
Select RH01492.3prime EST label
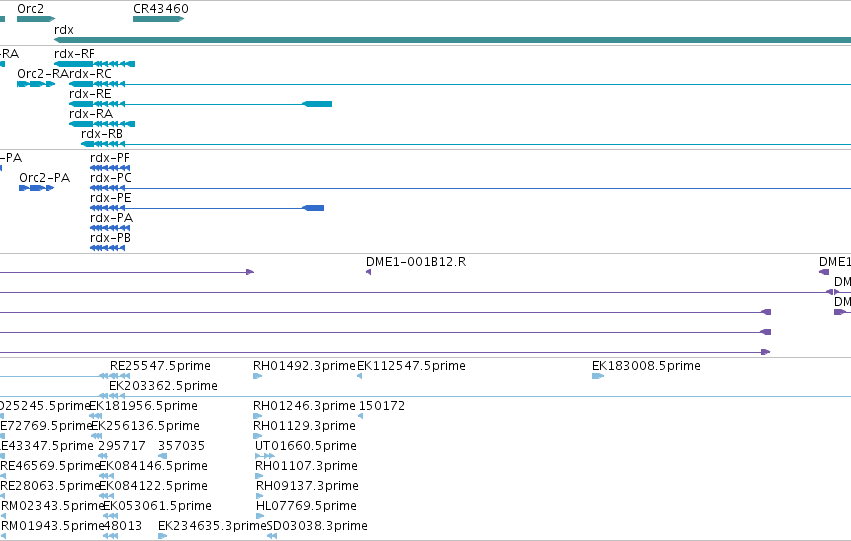point(304,366)
